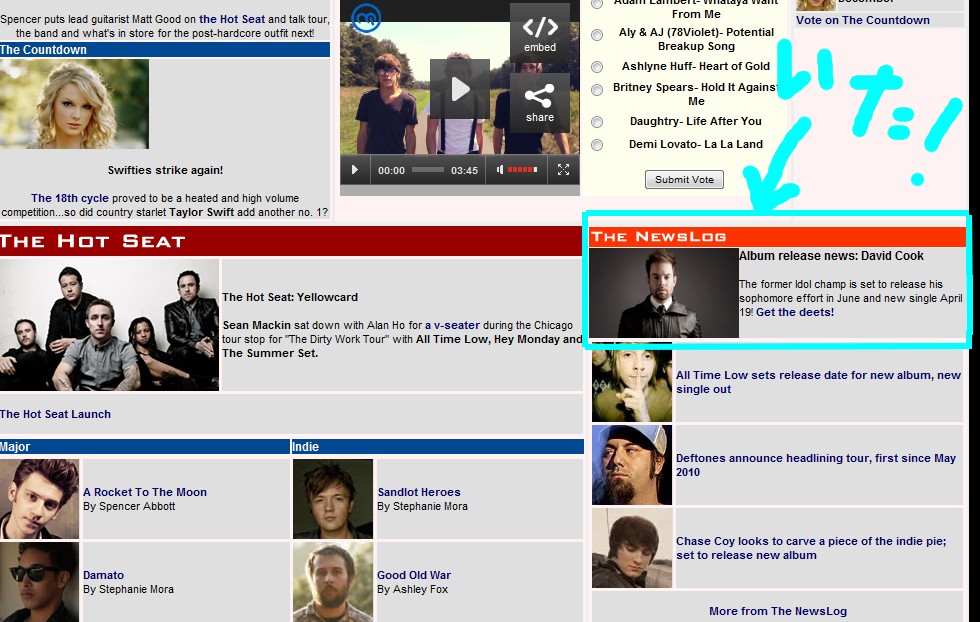This screenshot has height=622, width=980.
Task: Enter fullscreen mode on video player
Action: pos(563,169)
